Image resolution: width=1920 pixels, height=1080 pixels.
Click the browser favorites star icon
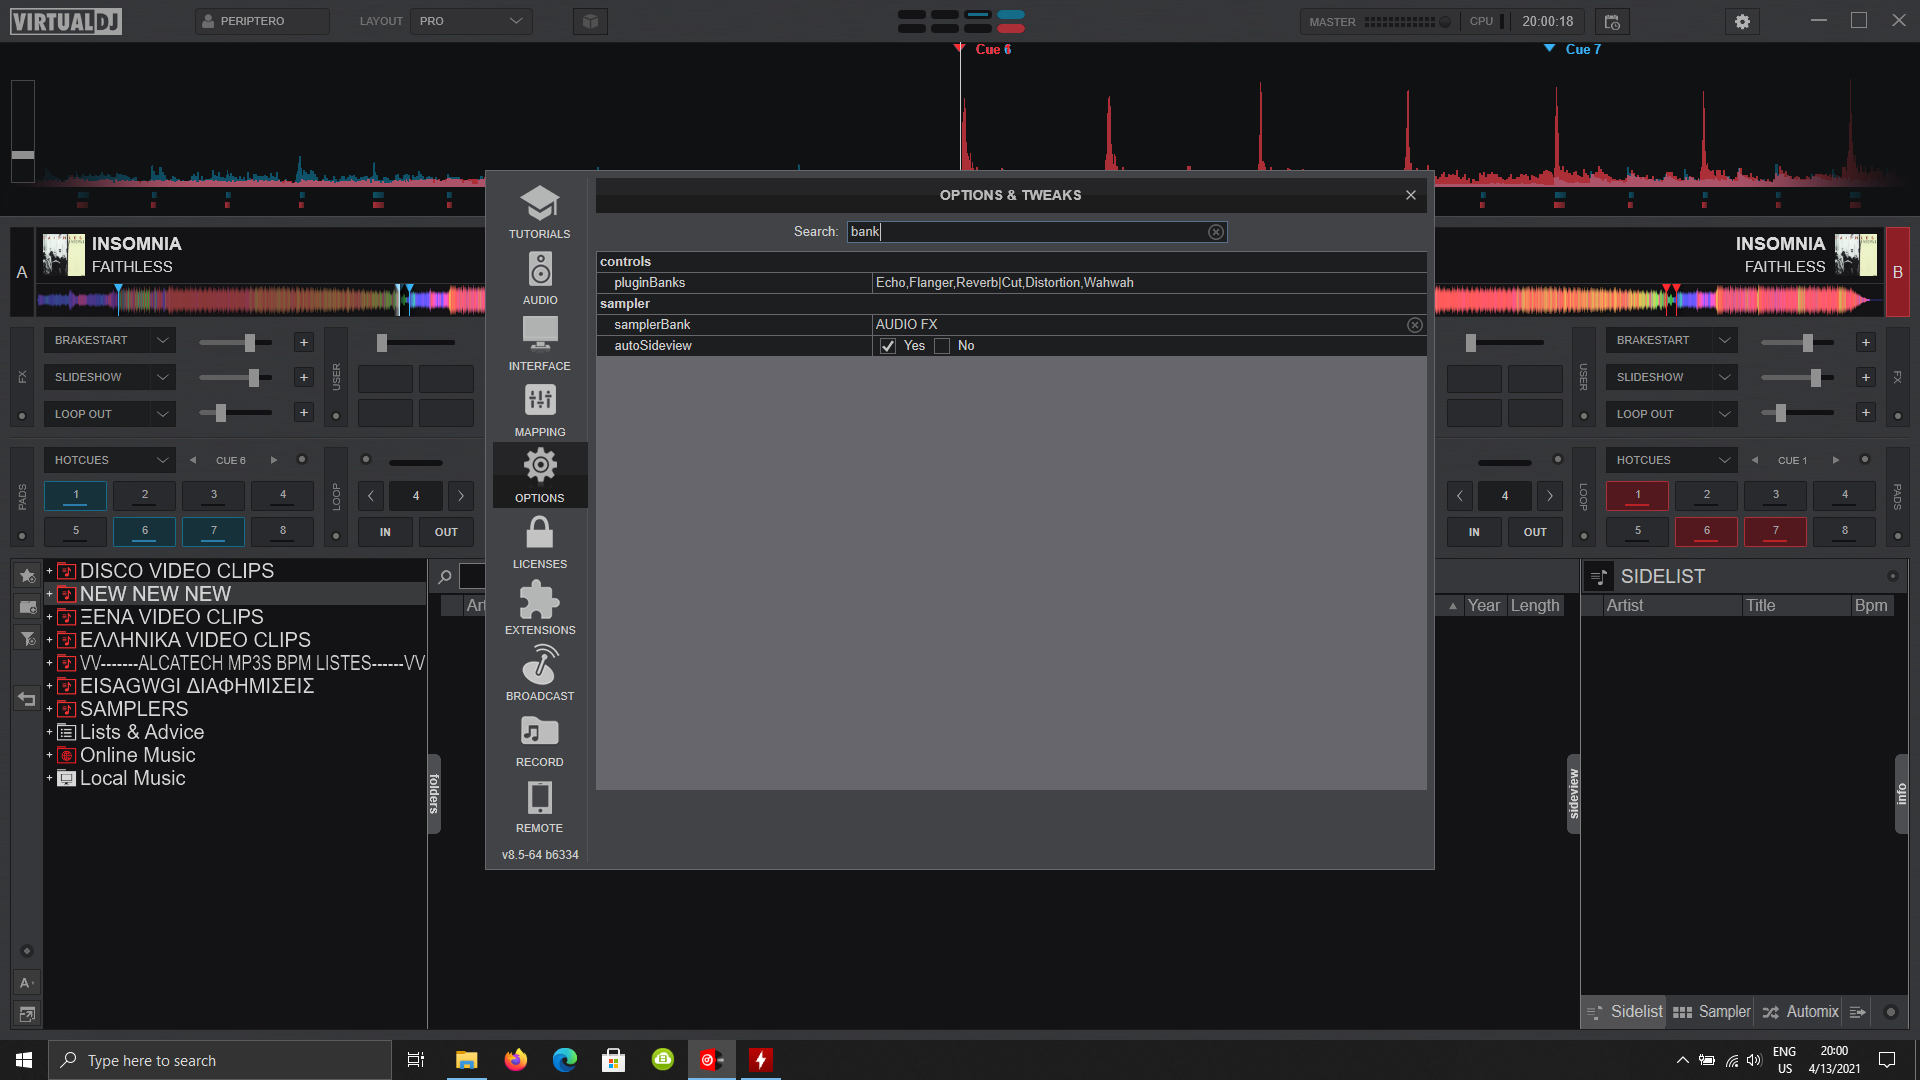[27, 575]
